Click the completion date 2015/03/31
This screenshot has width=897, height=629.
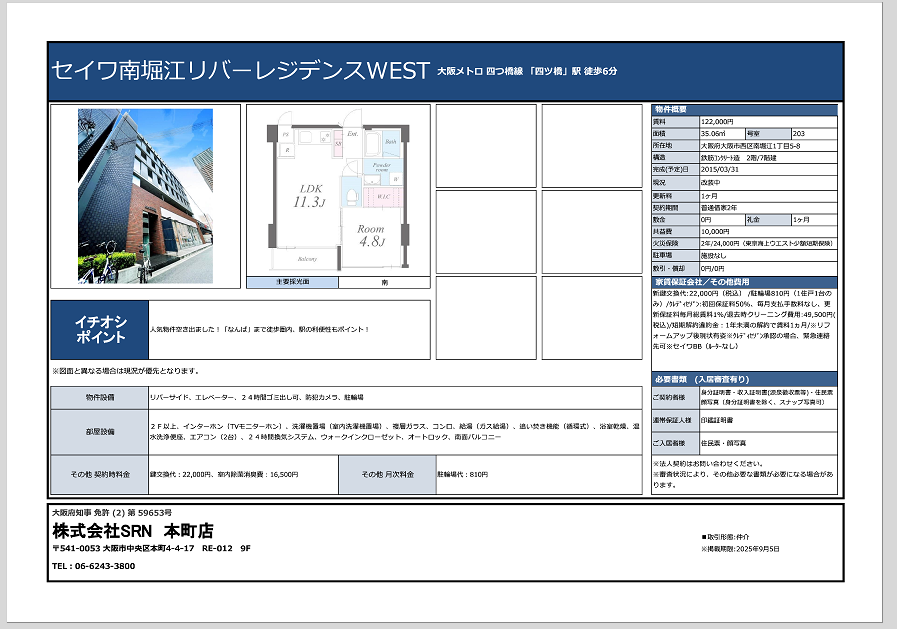[722, 170]
